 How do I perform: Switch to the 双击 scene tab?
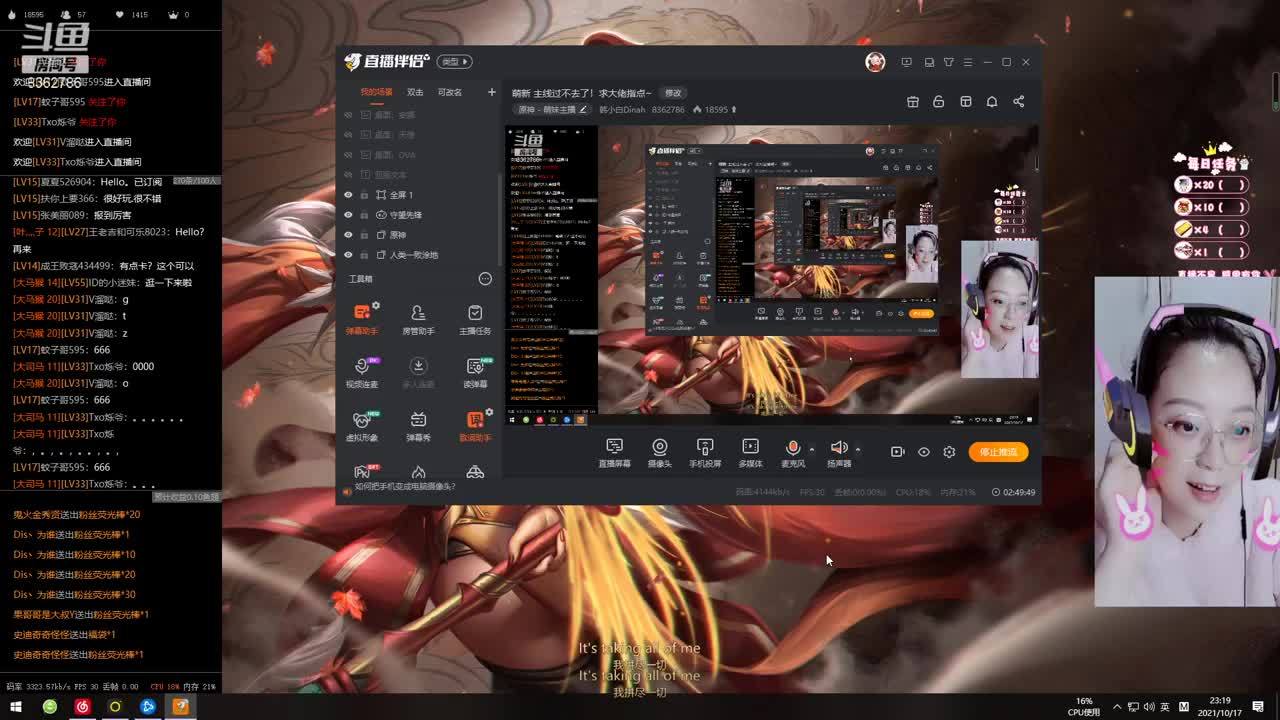coord(415,92)
